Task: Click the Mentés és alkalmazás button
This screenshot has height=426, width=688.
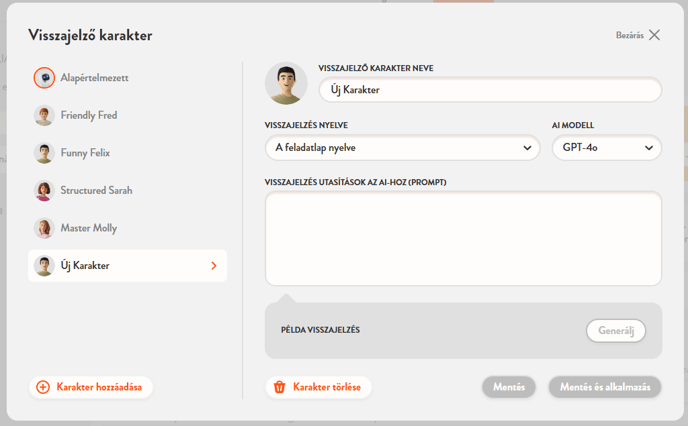Action: point(604,387)
